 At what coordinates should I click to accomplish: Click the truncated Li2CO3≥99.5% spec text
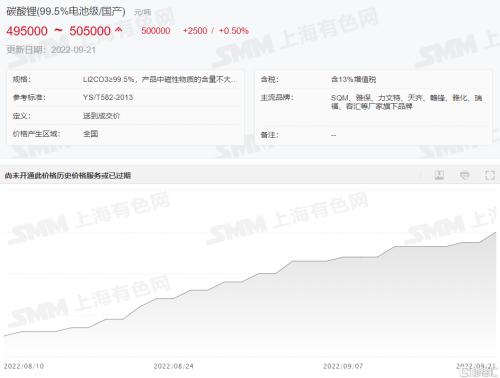pos(160,79)
